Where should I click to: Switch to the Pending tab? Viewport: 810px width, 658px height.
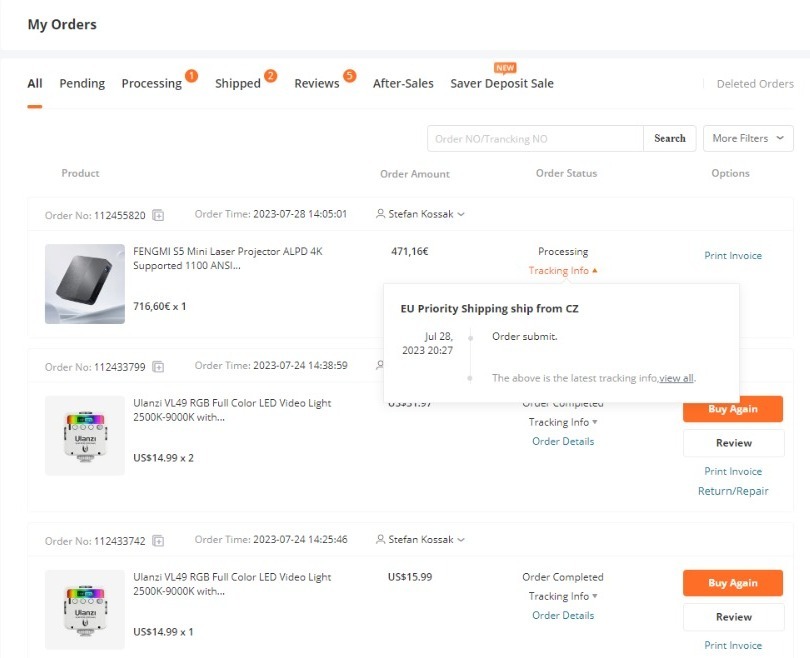[82, 84]
